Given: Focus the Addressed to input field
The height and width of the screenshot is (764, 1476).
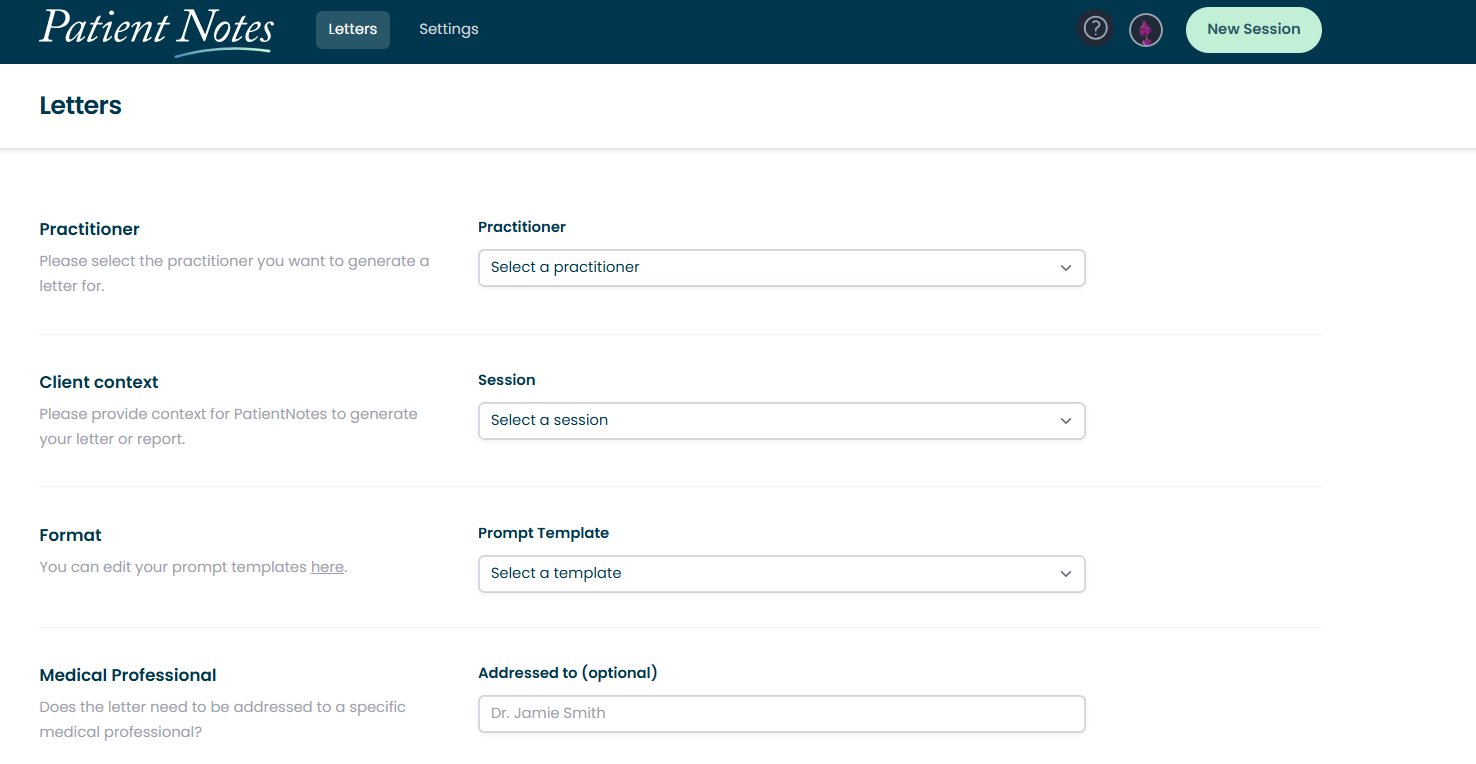Looking at the screenshot, I should point(781,714).
